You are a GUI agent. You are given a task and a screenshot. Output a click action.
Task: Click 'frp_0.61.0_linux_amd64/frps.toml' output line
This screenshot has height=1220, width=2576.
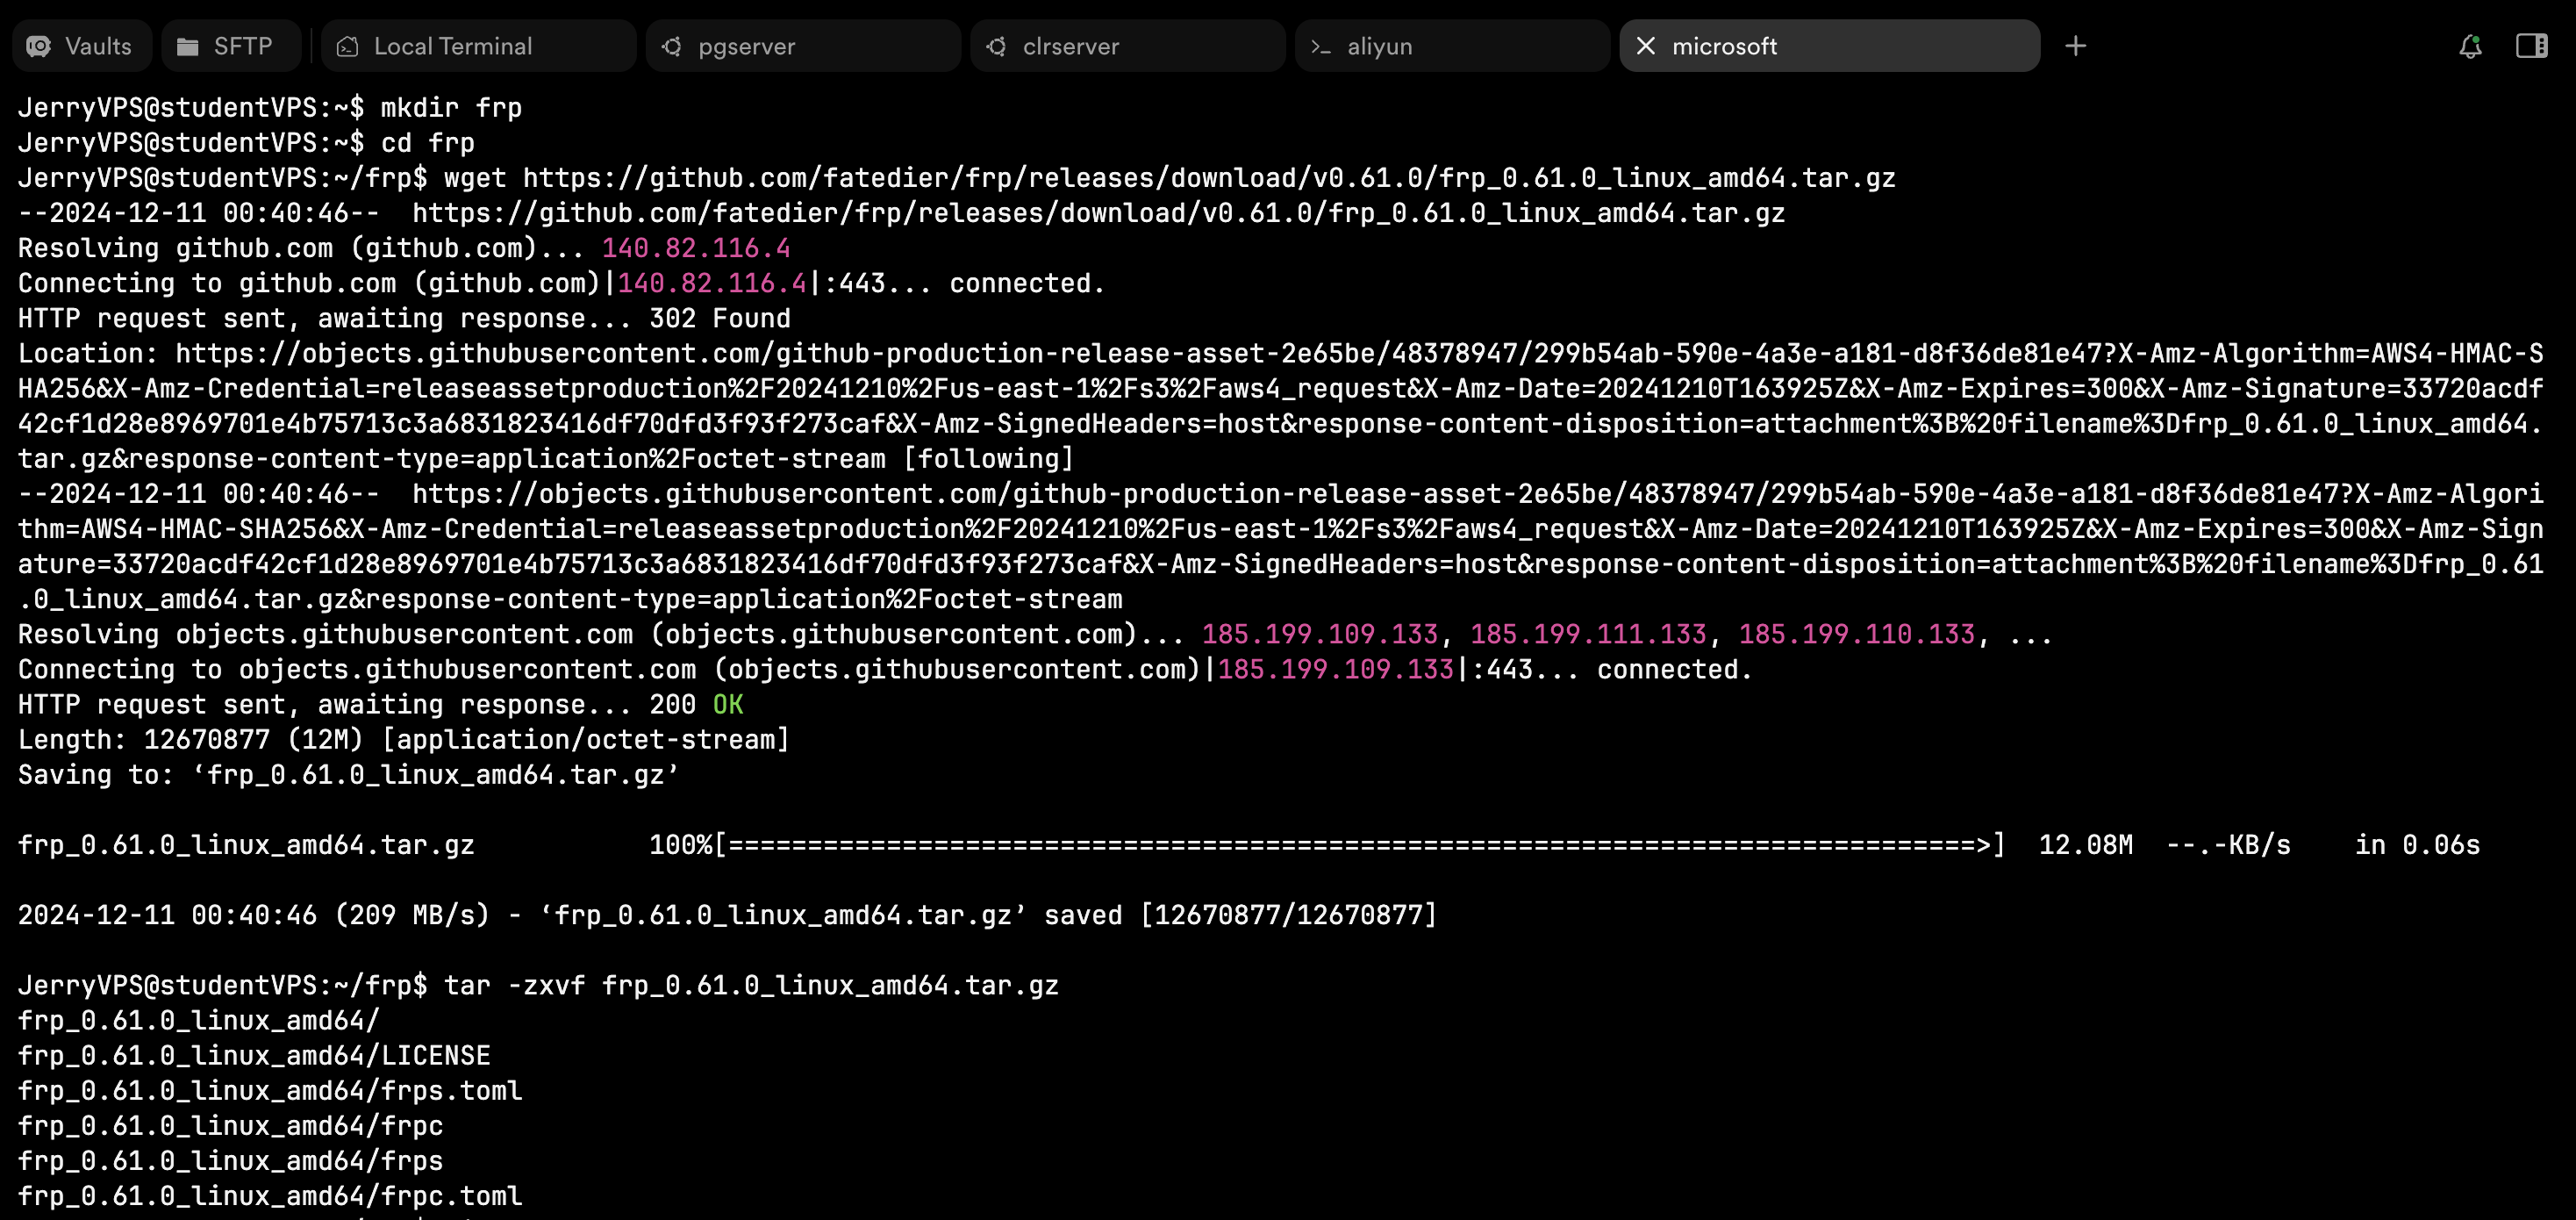[x=270, y=1090]
